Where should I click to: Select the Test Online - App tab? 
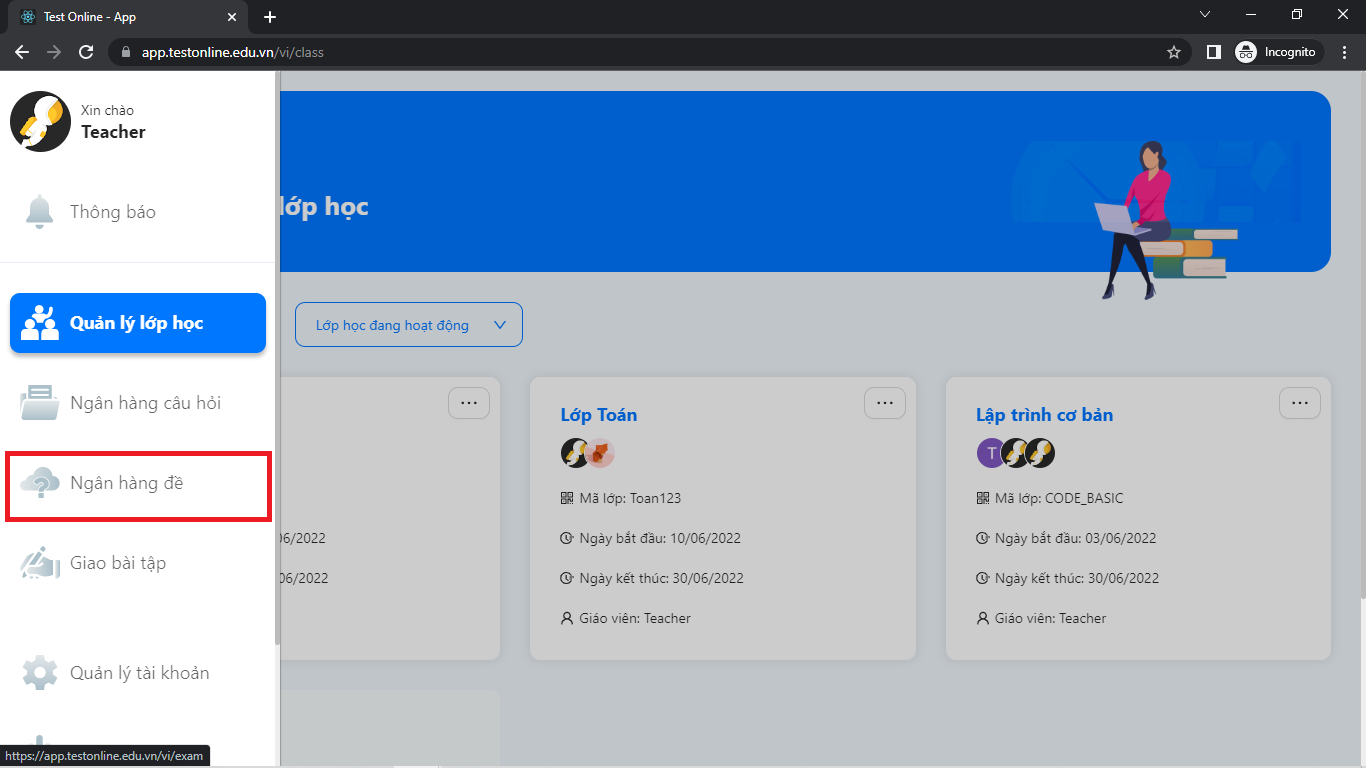pos(127,17)
